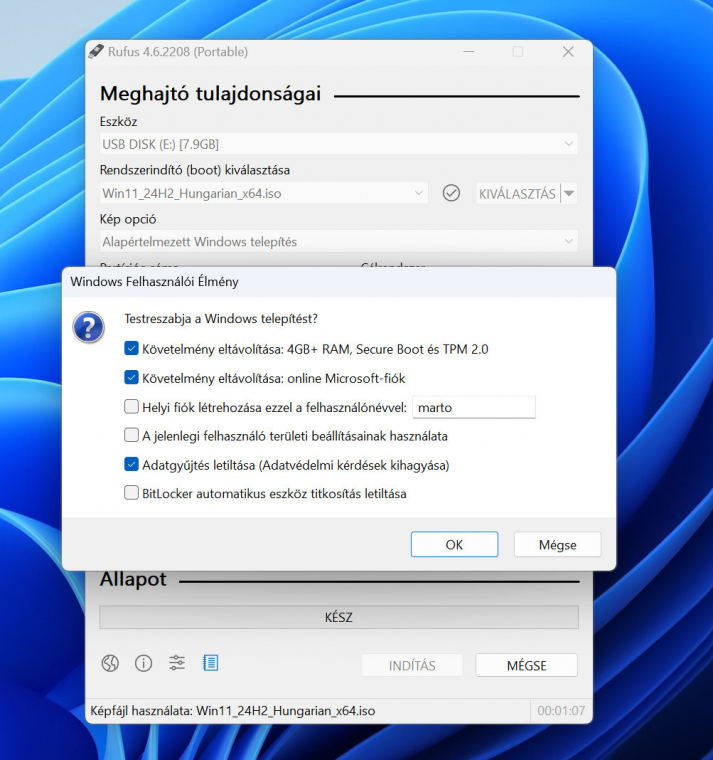The image size is (713, 760).
Task: Click the Képfájl használata status bar text
Action: [233, 711]
